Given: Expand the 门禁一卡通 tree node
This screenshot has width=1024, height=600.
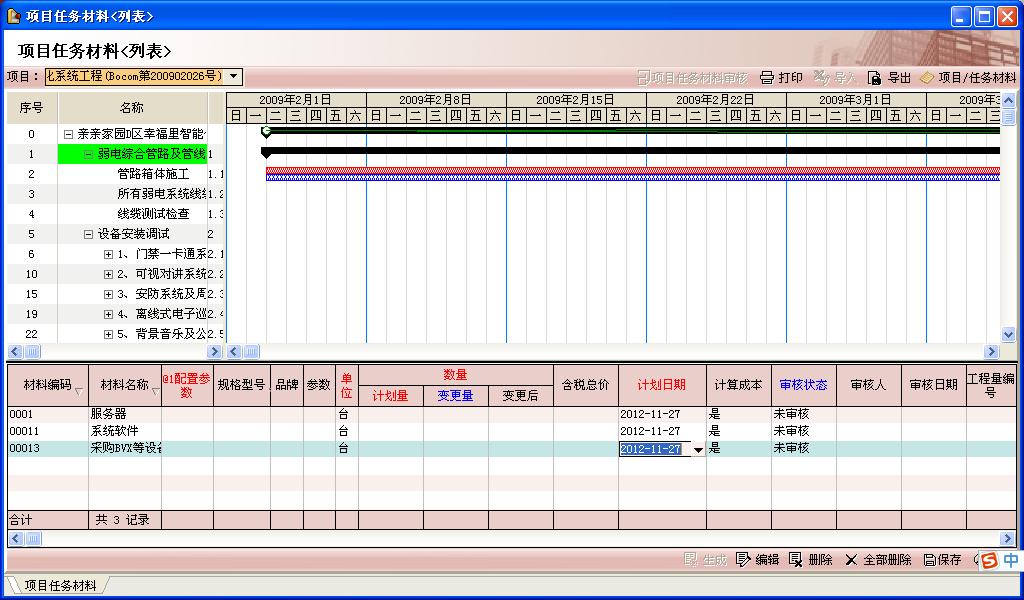Looking at the screenshot, I should (108, 254).
